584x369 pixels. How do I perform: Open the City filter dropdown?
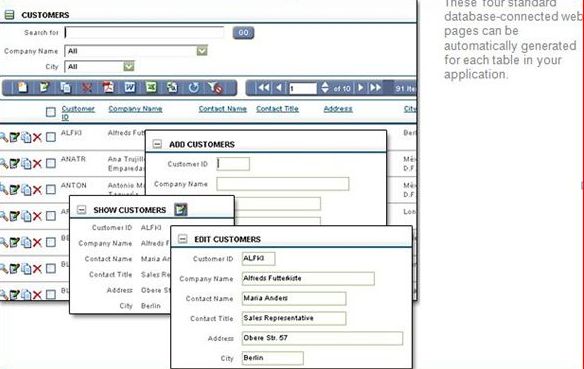click(128, 67)
